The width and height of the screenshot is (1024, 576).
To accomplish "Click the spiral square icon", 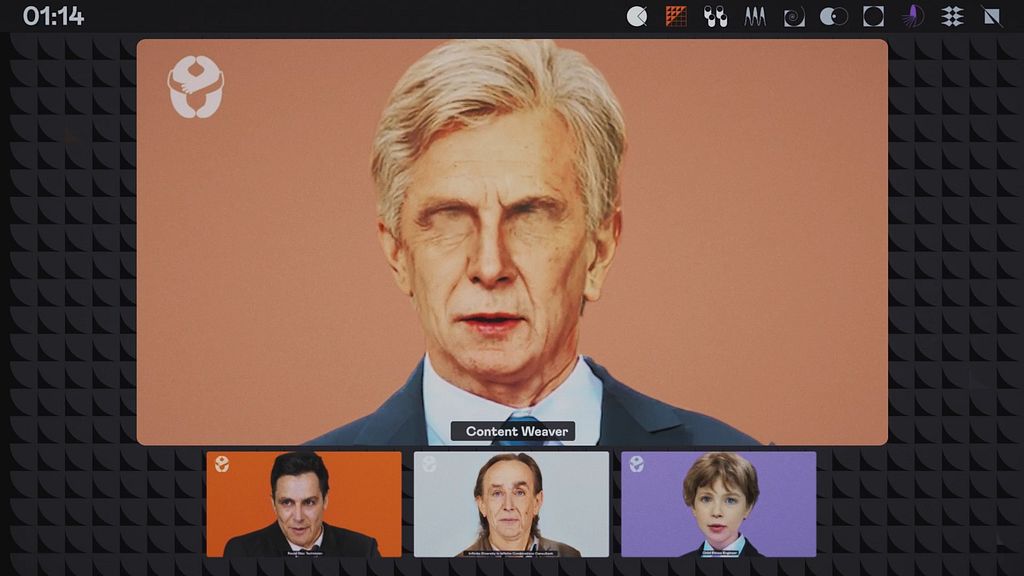I will 794,16.
